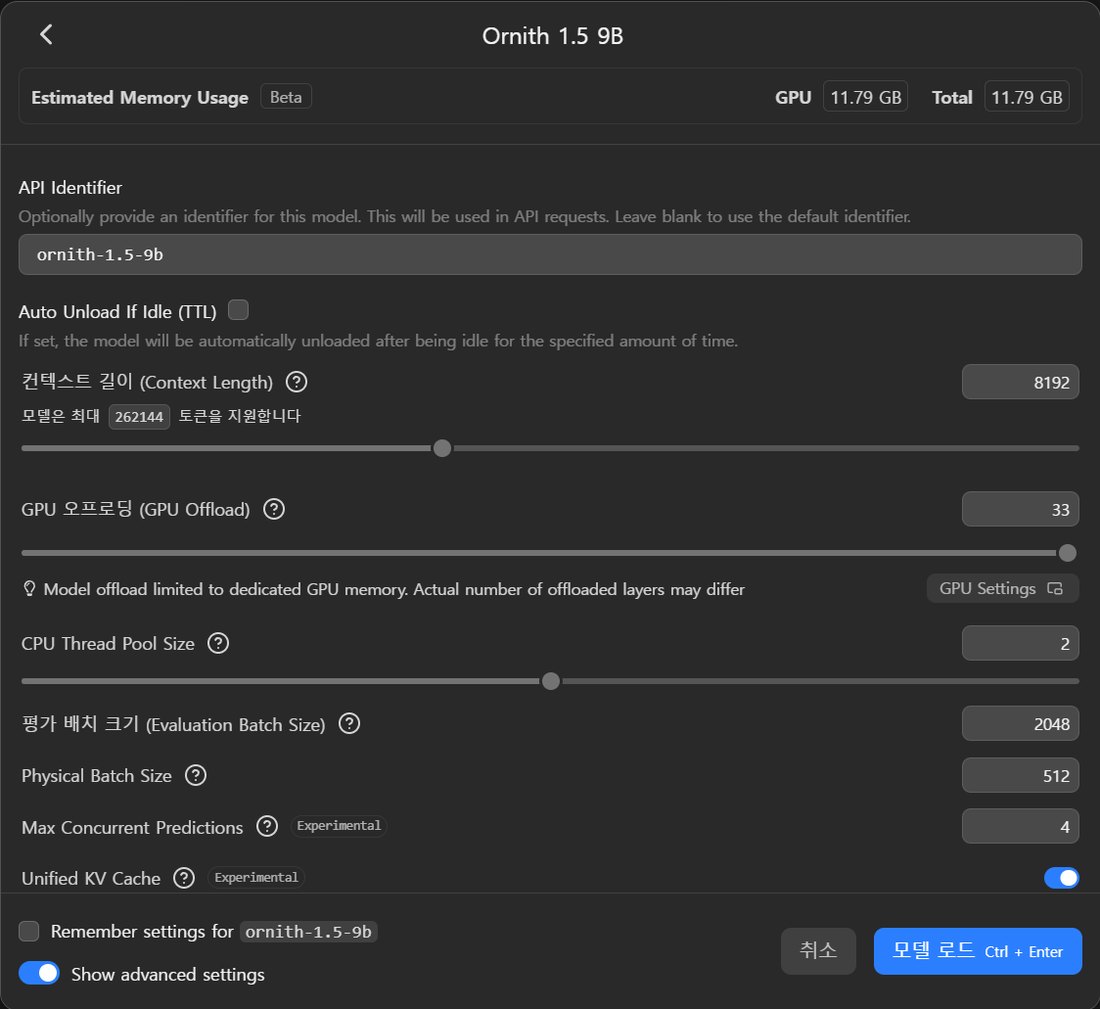The image size is (1100, 1009).
Task: Open help icon for CPU Thread Pool Size
Action: 218,643
